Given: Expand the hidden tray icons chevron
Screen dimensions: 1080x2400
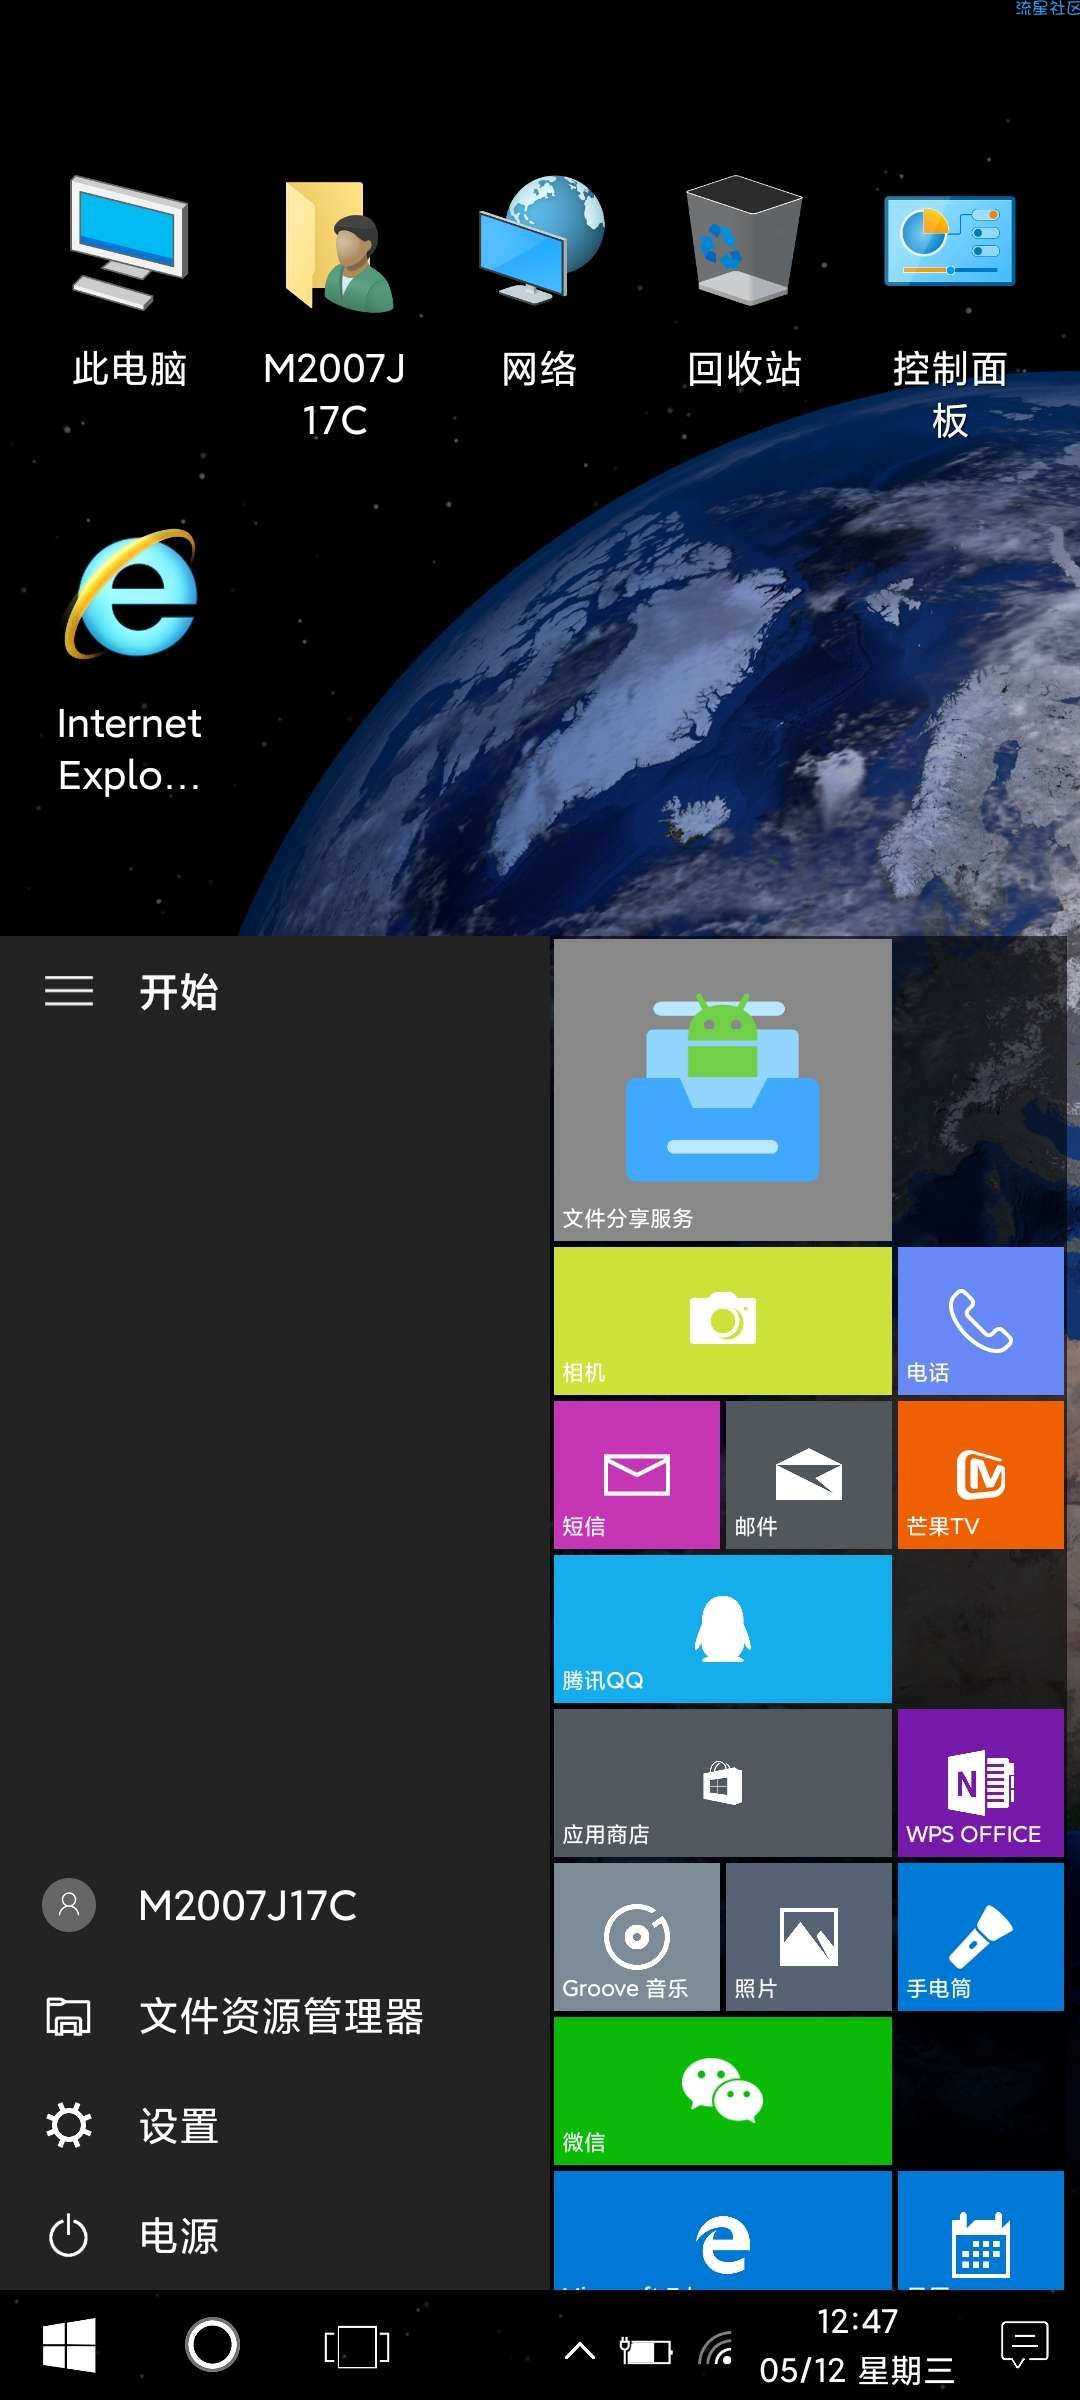Looking at the screenshot, I should (x=580, y=2351).
